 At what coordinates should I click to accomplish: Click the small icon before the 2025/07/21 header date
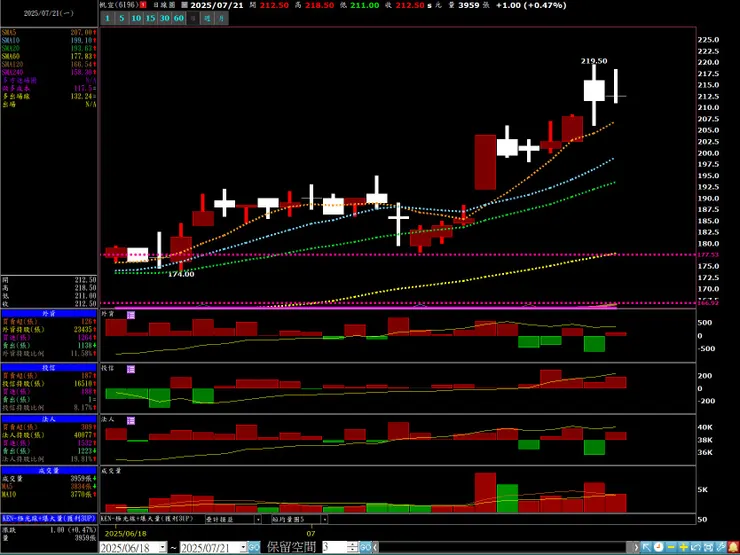tap(184, 5)
